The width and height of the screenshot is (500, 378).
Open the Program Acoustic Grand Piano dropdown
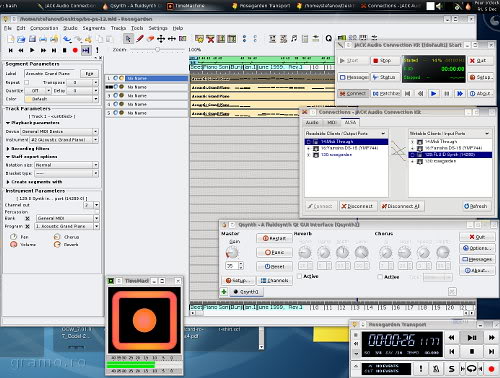67,226
